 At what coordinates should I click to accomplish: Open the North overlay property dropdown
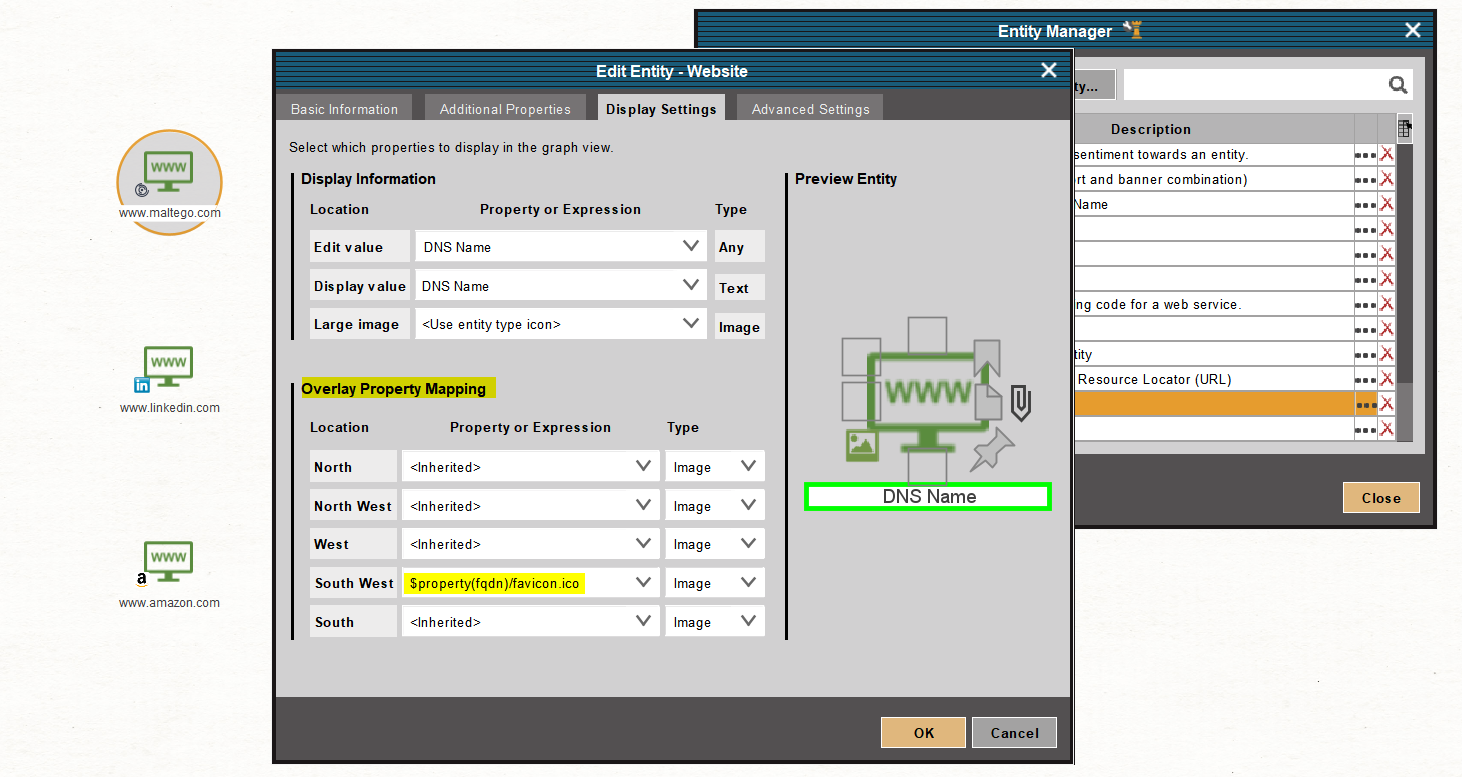tap(530, 466)
